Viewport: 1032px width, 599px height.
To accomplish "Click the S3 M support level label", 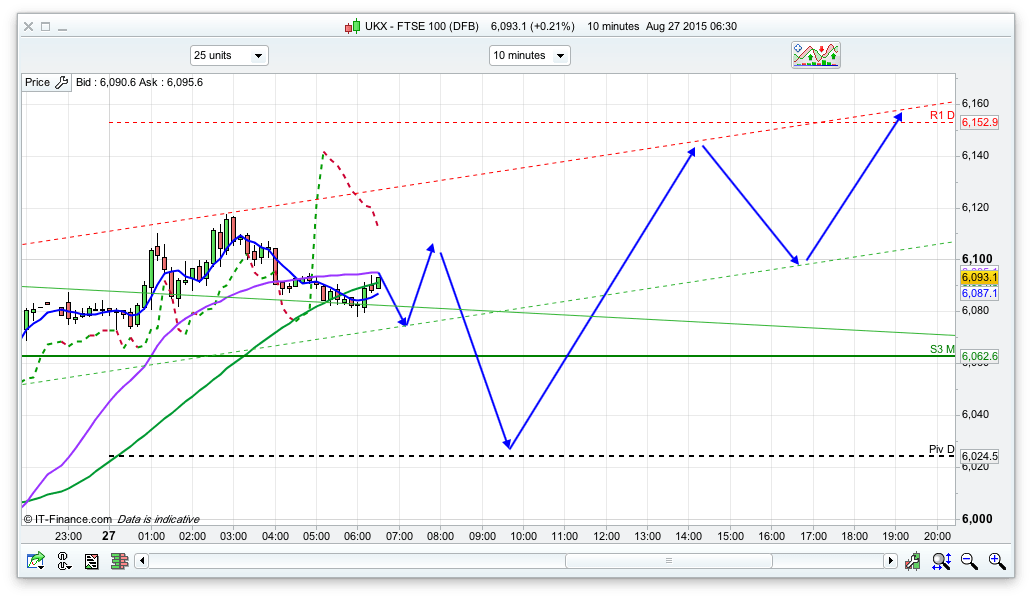I will click(941, 349).
